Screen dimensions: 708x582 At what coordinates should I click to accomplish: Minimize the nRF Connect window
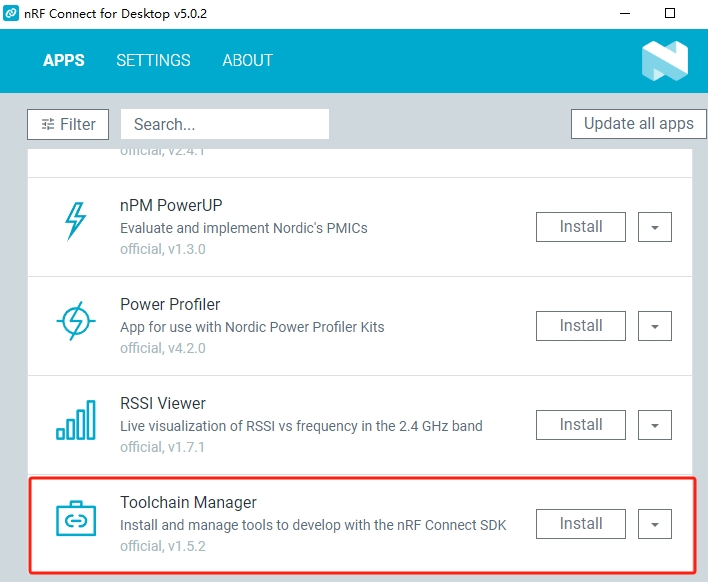click(x=625, y=13)
